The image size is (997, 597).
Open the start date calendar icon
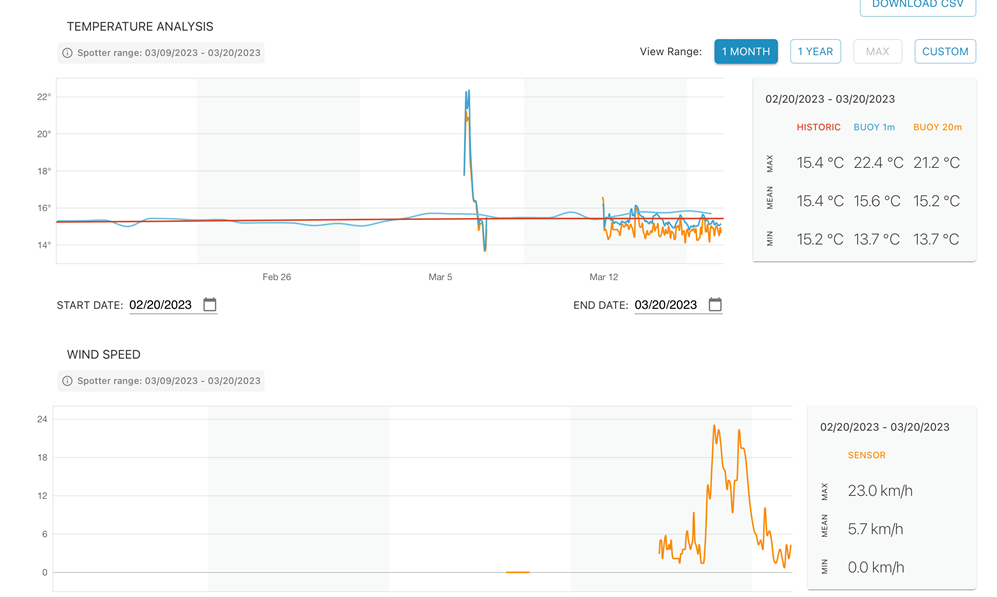[210, 305]
